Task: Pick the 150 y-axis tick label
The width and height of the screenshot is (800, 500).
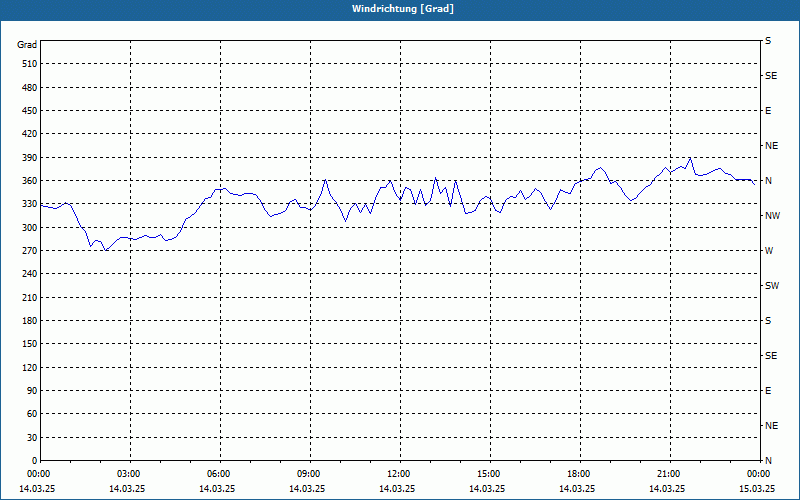Action: pos(30,344)
